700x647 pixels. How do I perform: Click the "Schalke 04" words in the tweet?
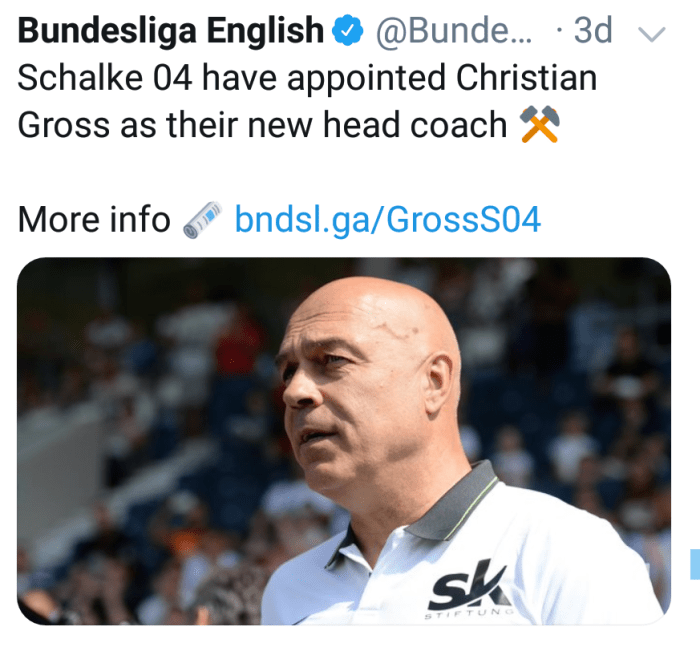tap(104, 78)
